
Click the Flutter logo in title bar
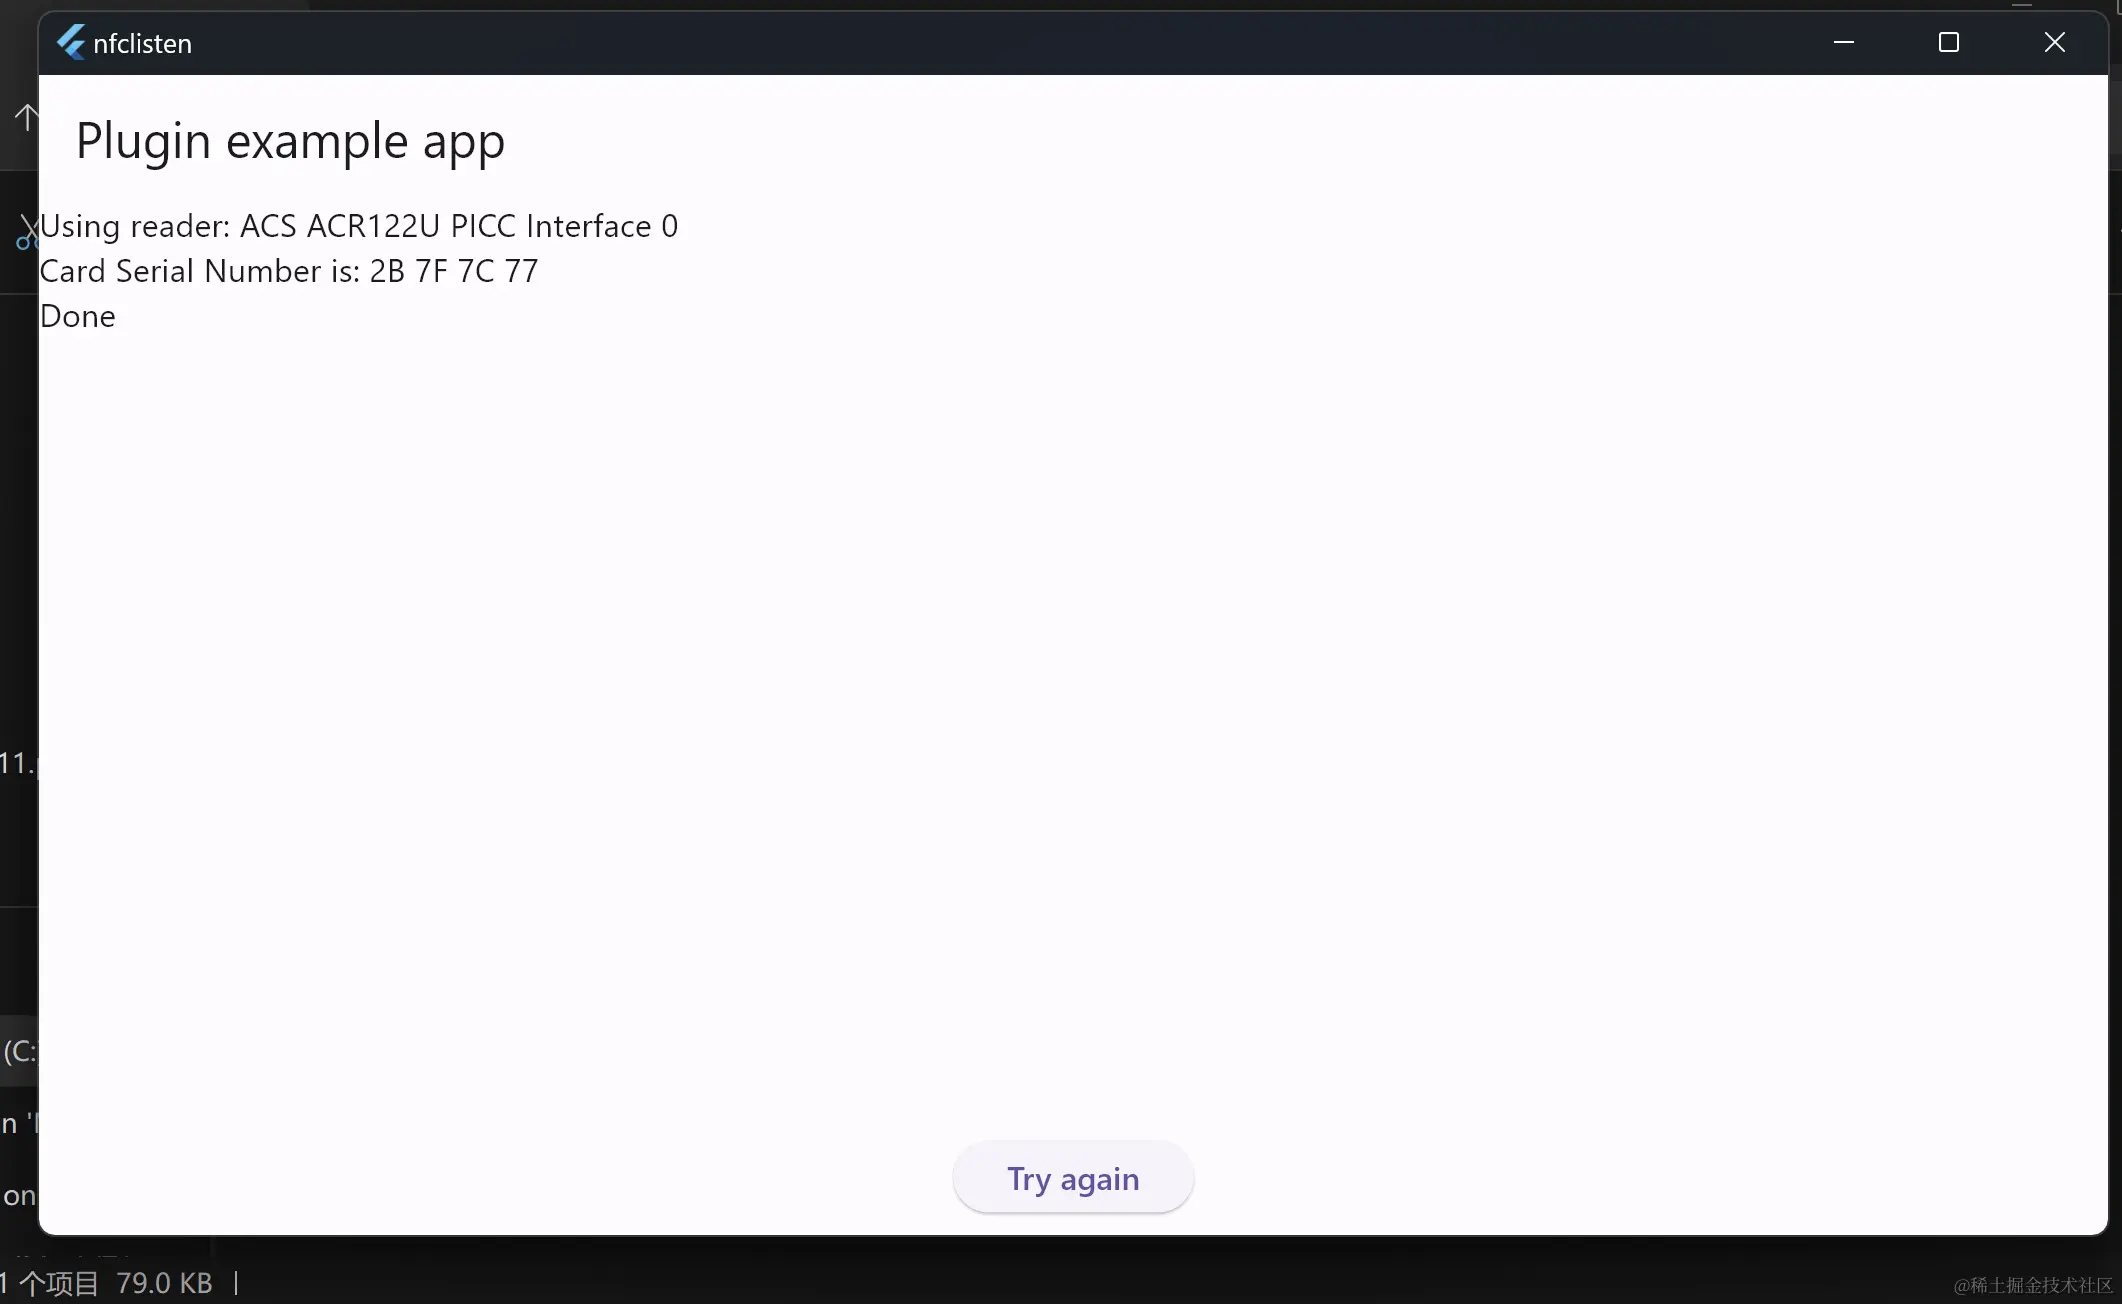click(x=71, y=43)
